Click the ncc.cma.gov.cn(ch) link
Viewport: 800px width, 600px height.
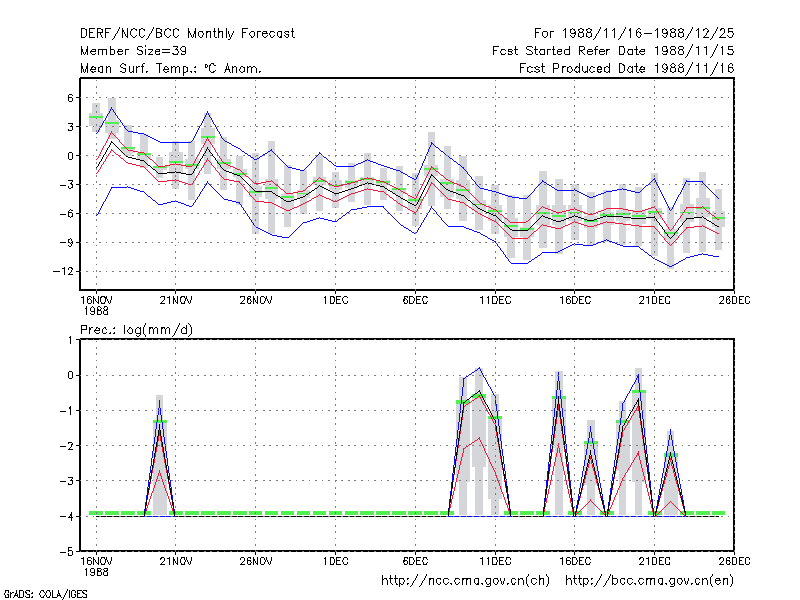(x=466, y=581)
